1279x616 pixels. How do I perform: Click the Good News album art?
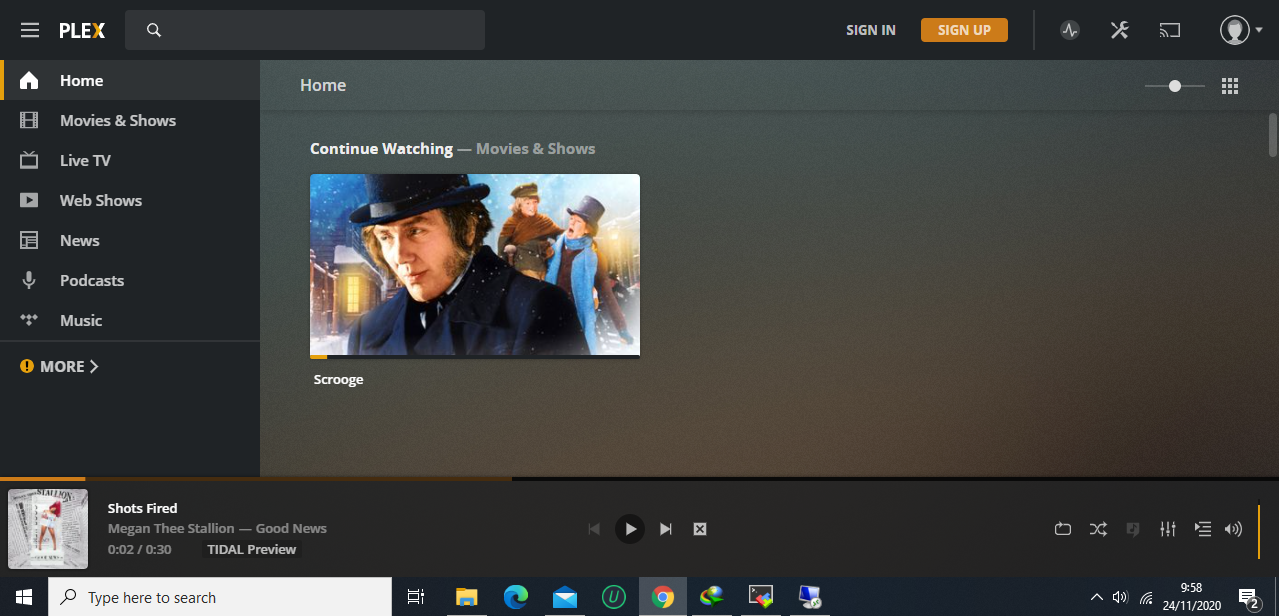tap(48, 529)
